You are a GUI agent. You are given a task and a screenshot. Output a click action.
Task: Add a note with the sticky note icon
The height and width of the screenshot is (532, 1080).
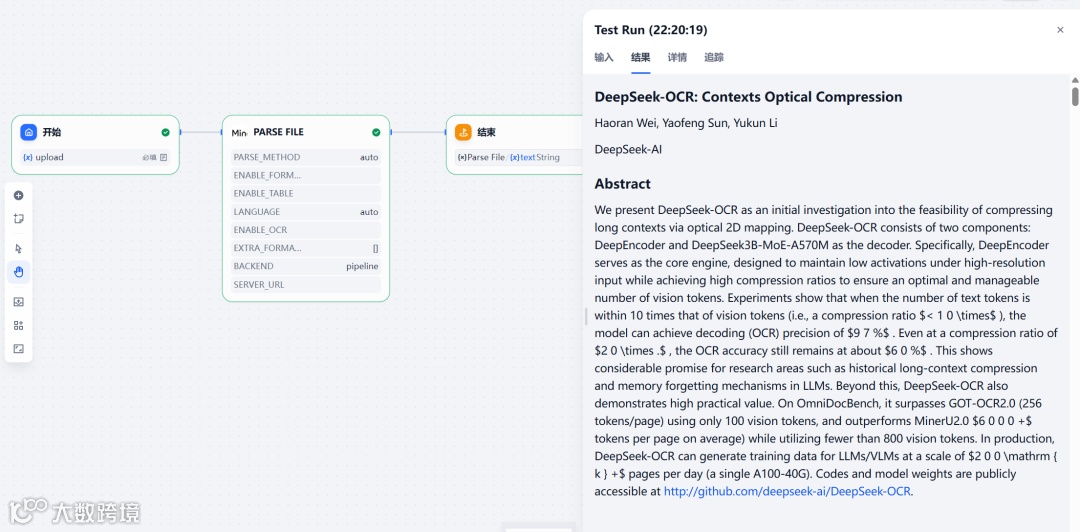(19, 219)
